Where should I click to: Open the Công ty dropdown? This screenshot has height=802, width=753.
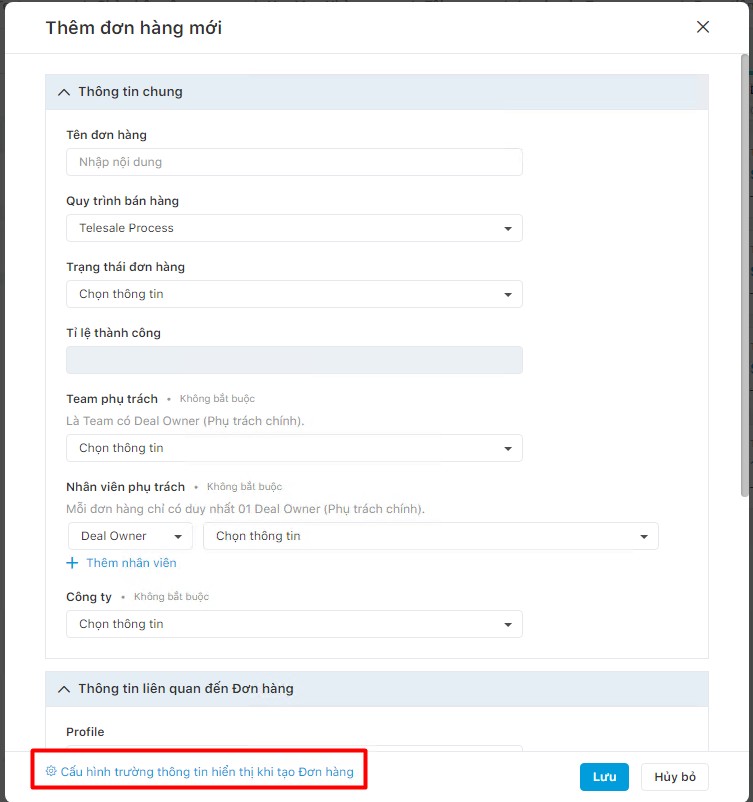click(x=294, y=624)
